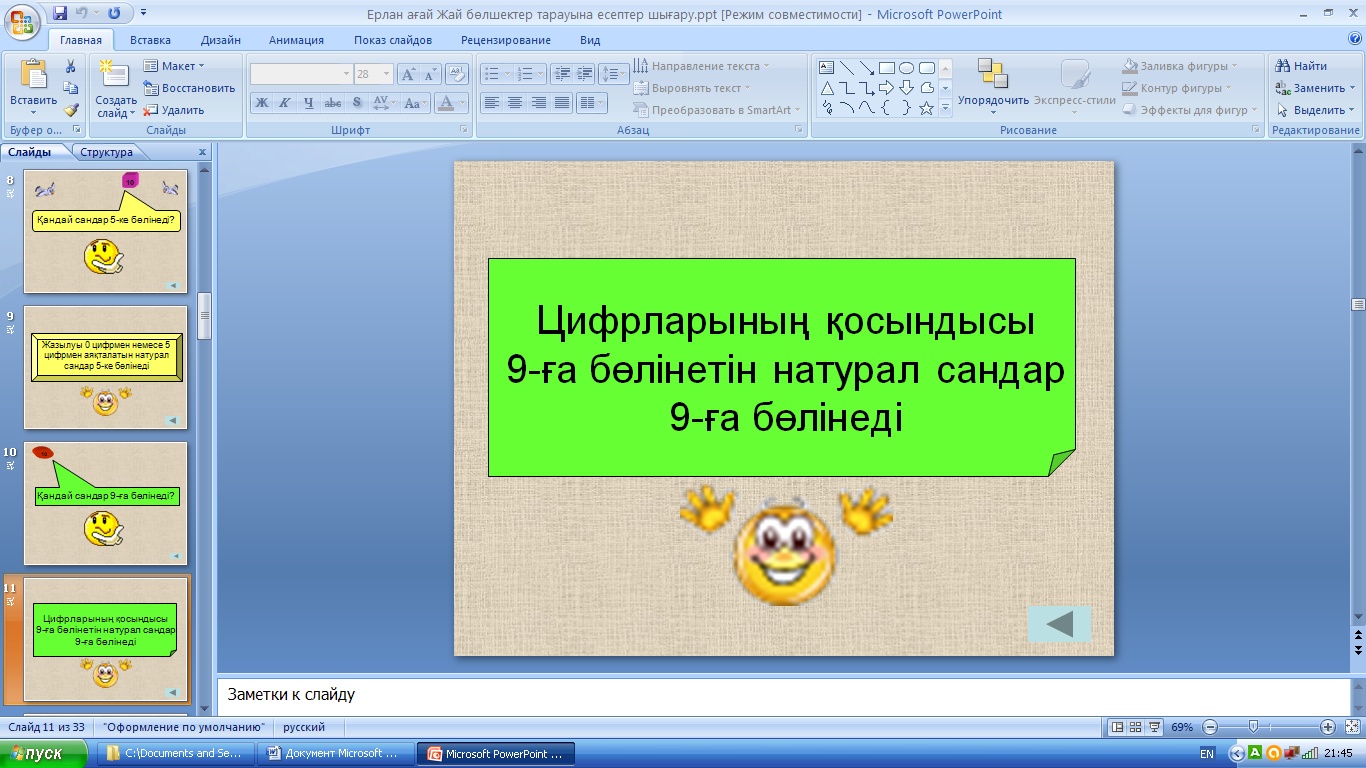
Task: Select the oval shape
Action: point(907,68)
